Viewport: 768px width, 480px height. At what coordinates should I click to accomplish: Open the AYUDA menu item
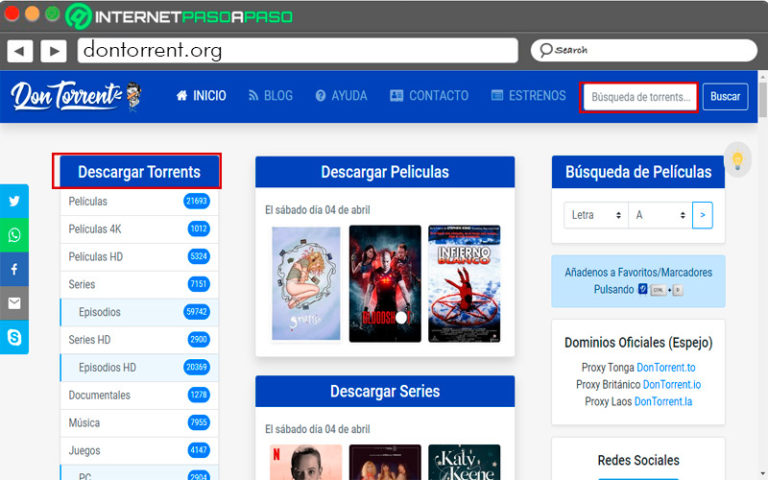point(341,96)
